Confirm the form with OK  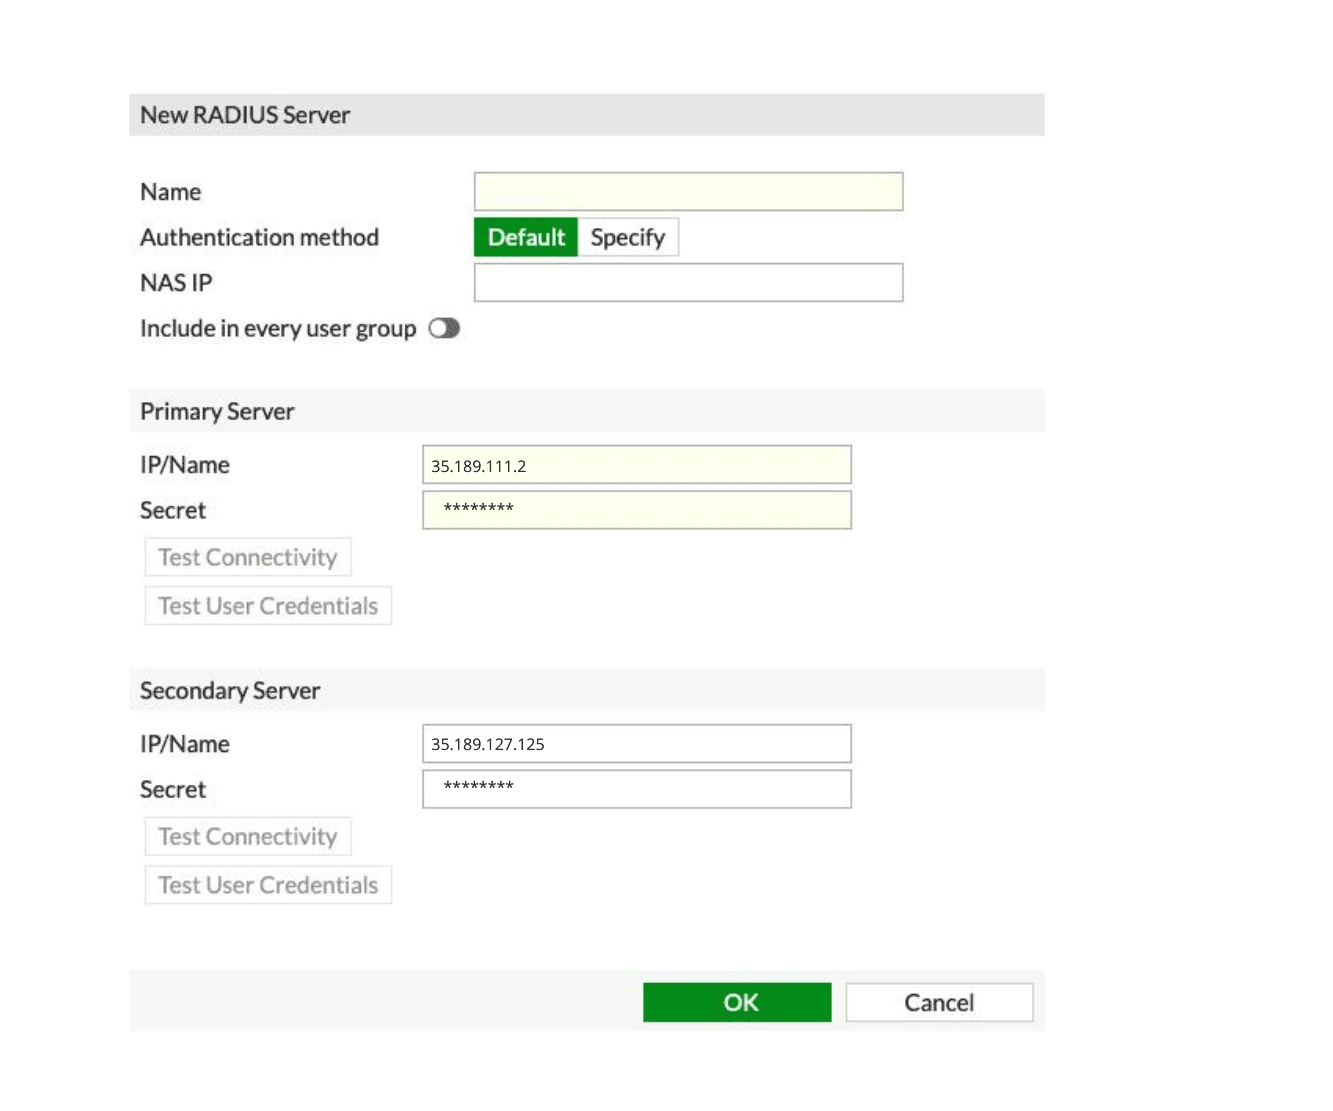pyautogui.click(x=737, y=1002)
